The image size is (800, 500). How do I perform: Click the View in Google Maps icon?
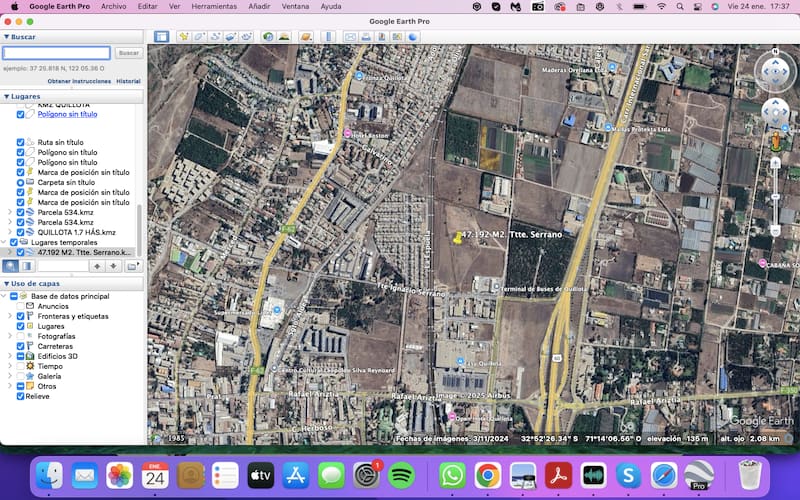[x=397, y=37]
